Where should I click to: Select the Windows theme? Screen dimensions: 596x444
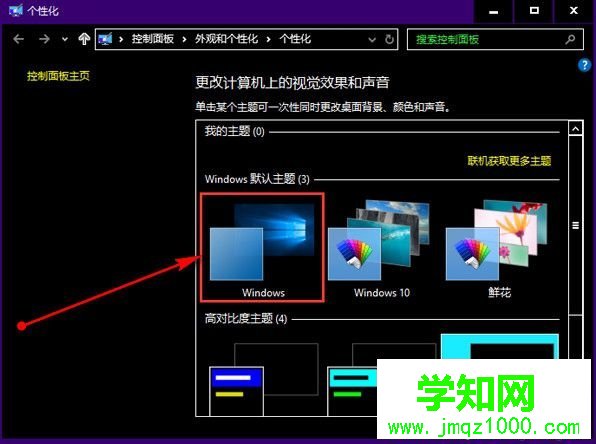pyautogui.click(x=262, y=247)
